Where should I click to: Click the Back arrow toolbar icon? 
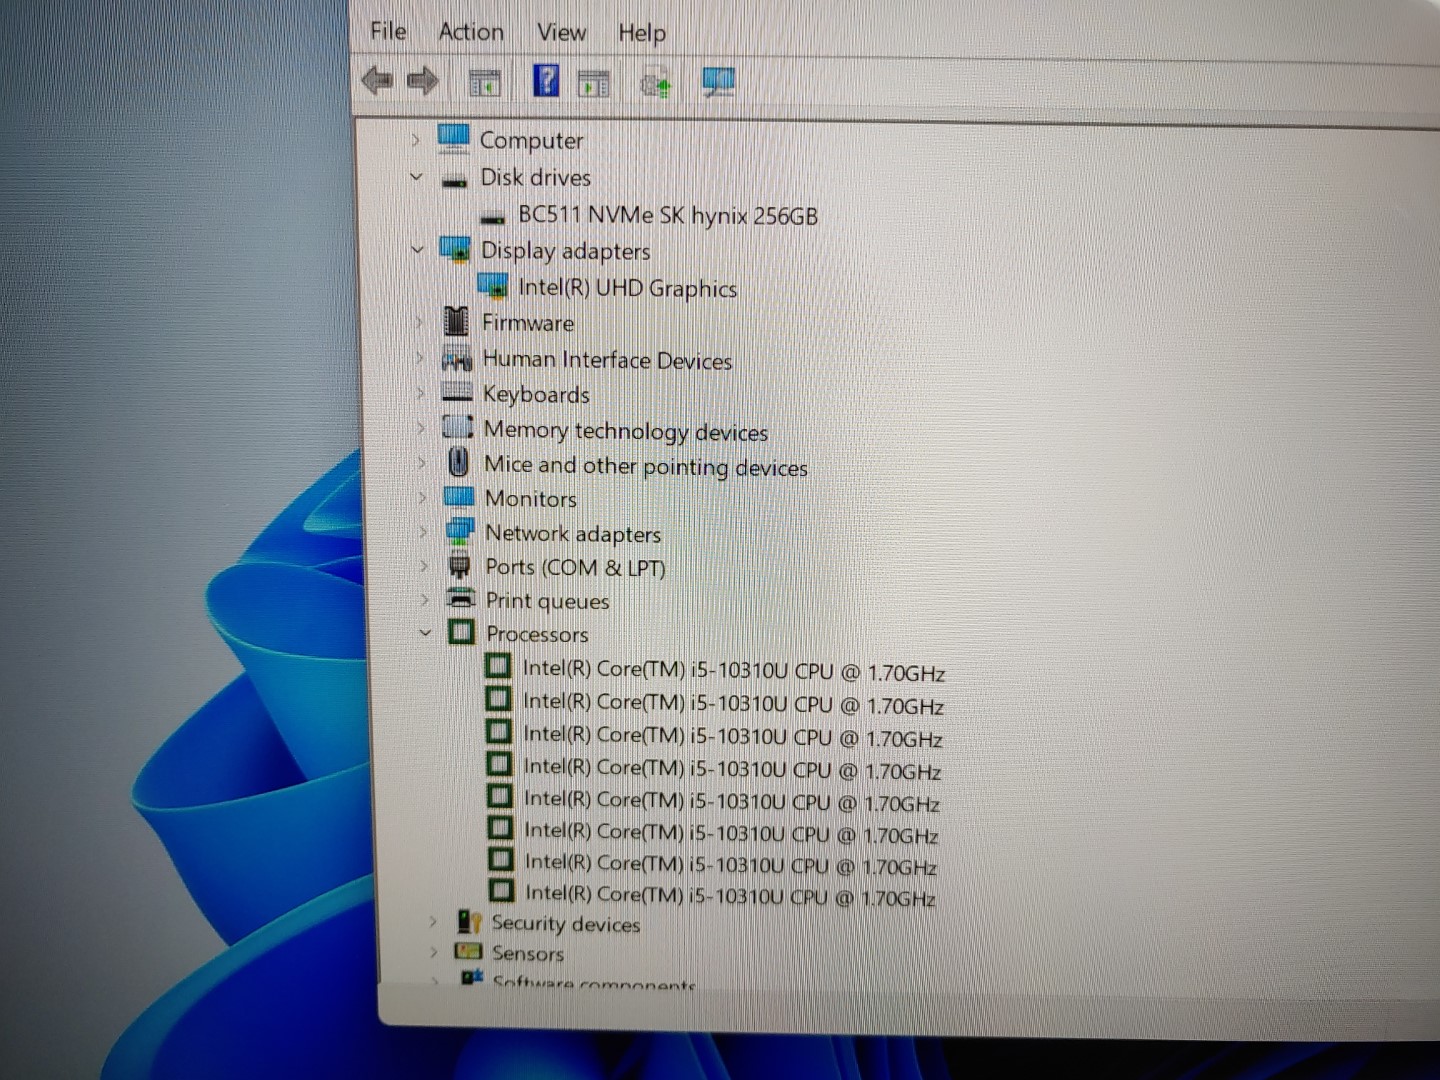coord(377,80)
